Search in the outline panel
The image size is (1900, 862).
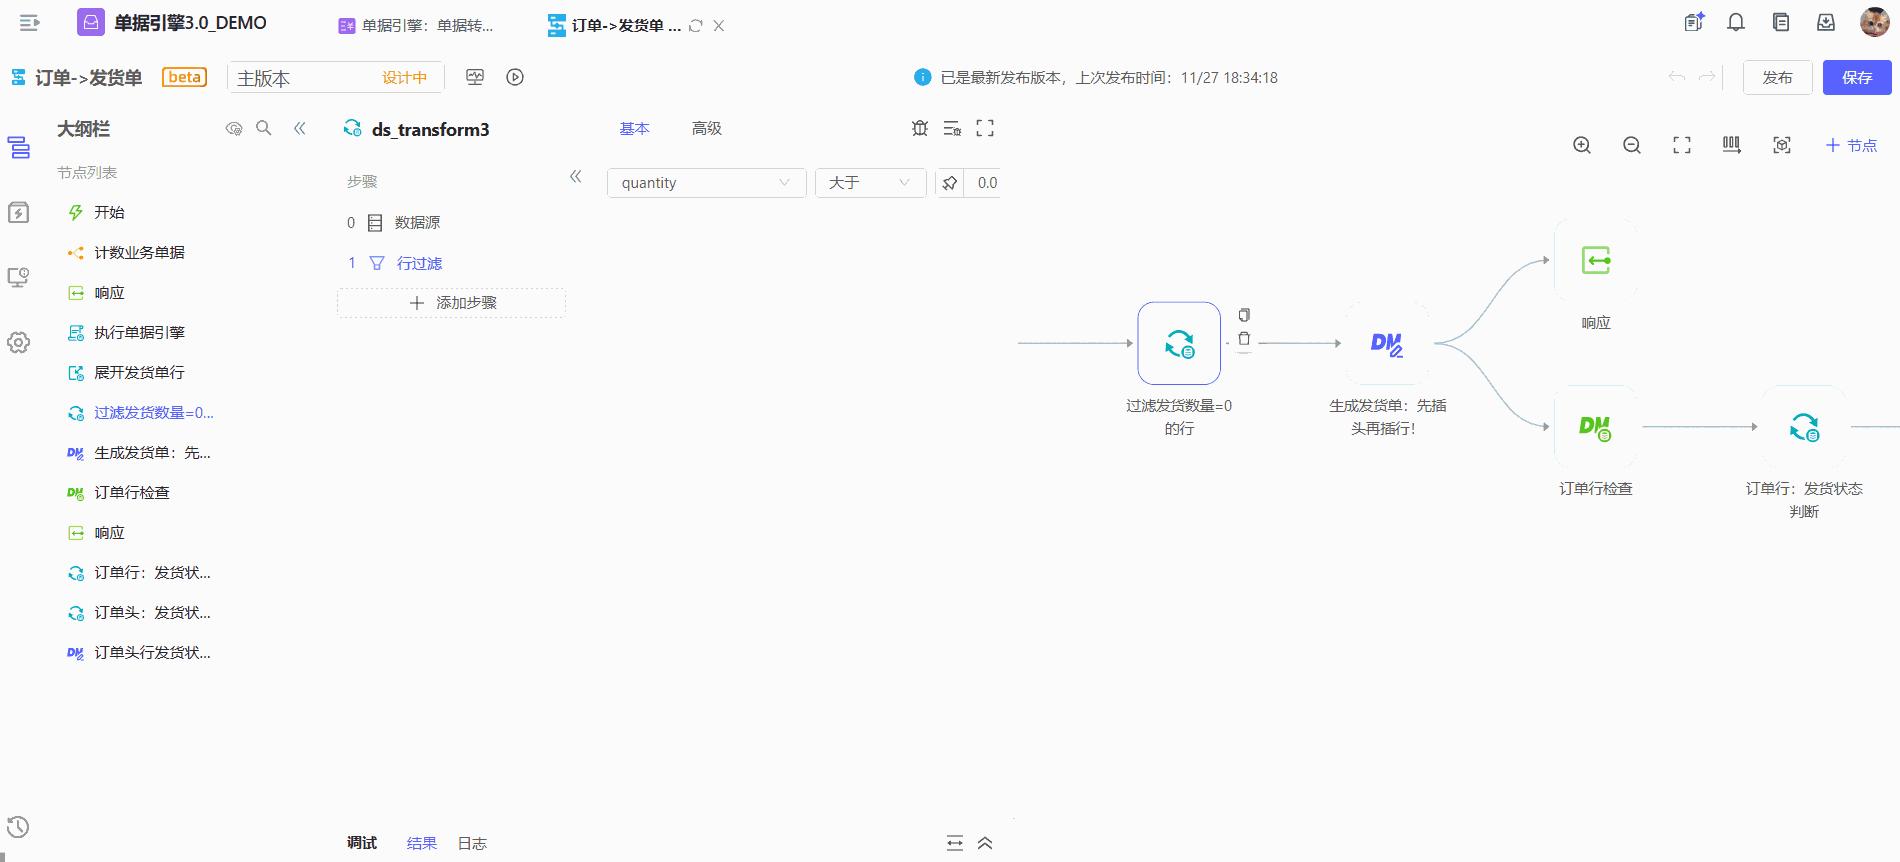click(264, 128)
